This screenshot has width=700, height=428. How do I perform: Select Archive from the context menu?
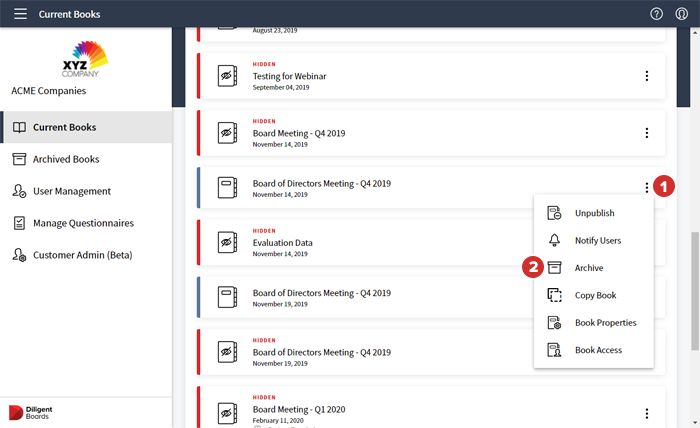(x=588, y=268)
